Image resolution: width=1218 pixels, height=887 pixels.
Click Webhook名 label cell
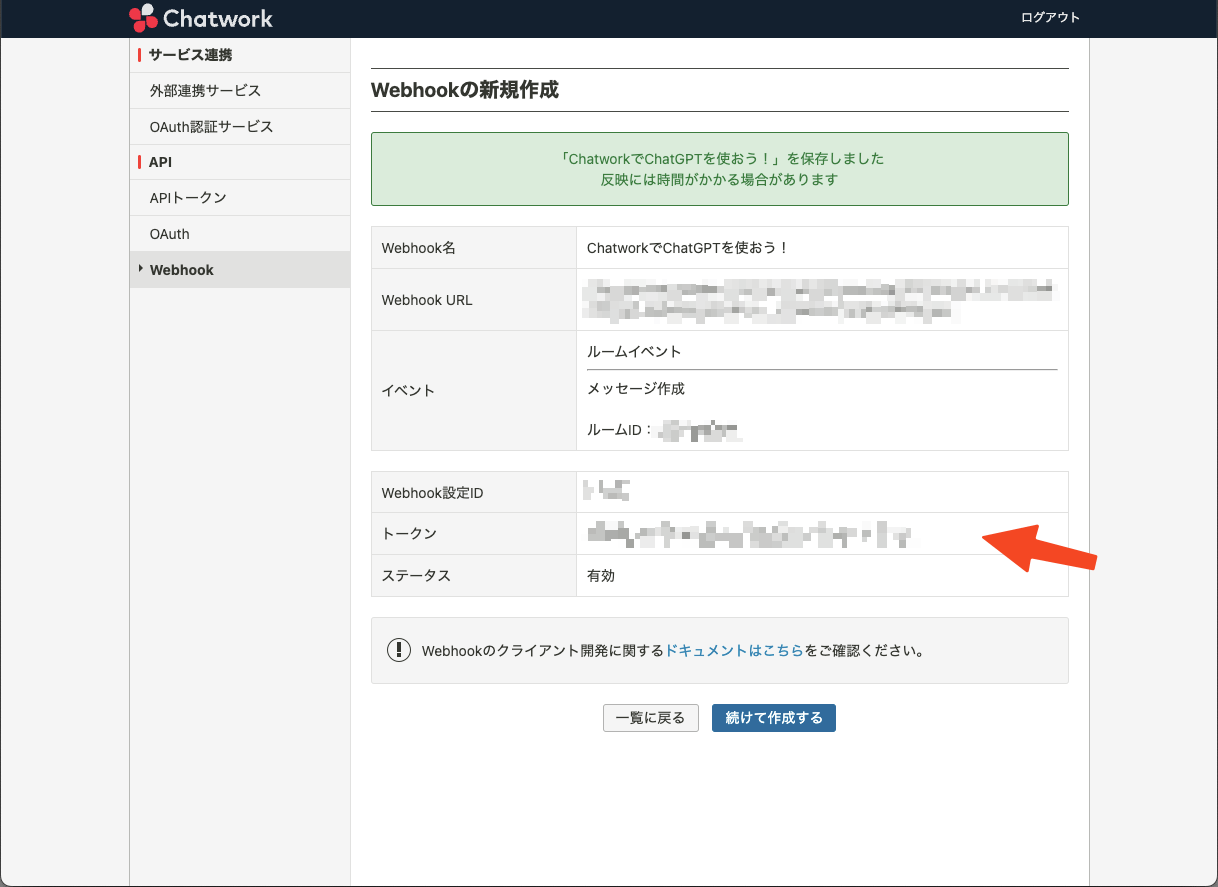[x=474, y=248]
